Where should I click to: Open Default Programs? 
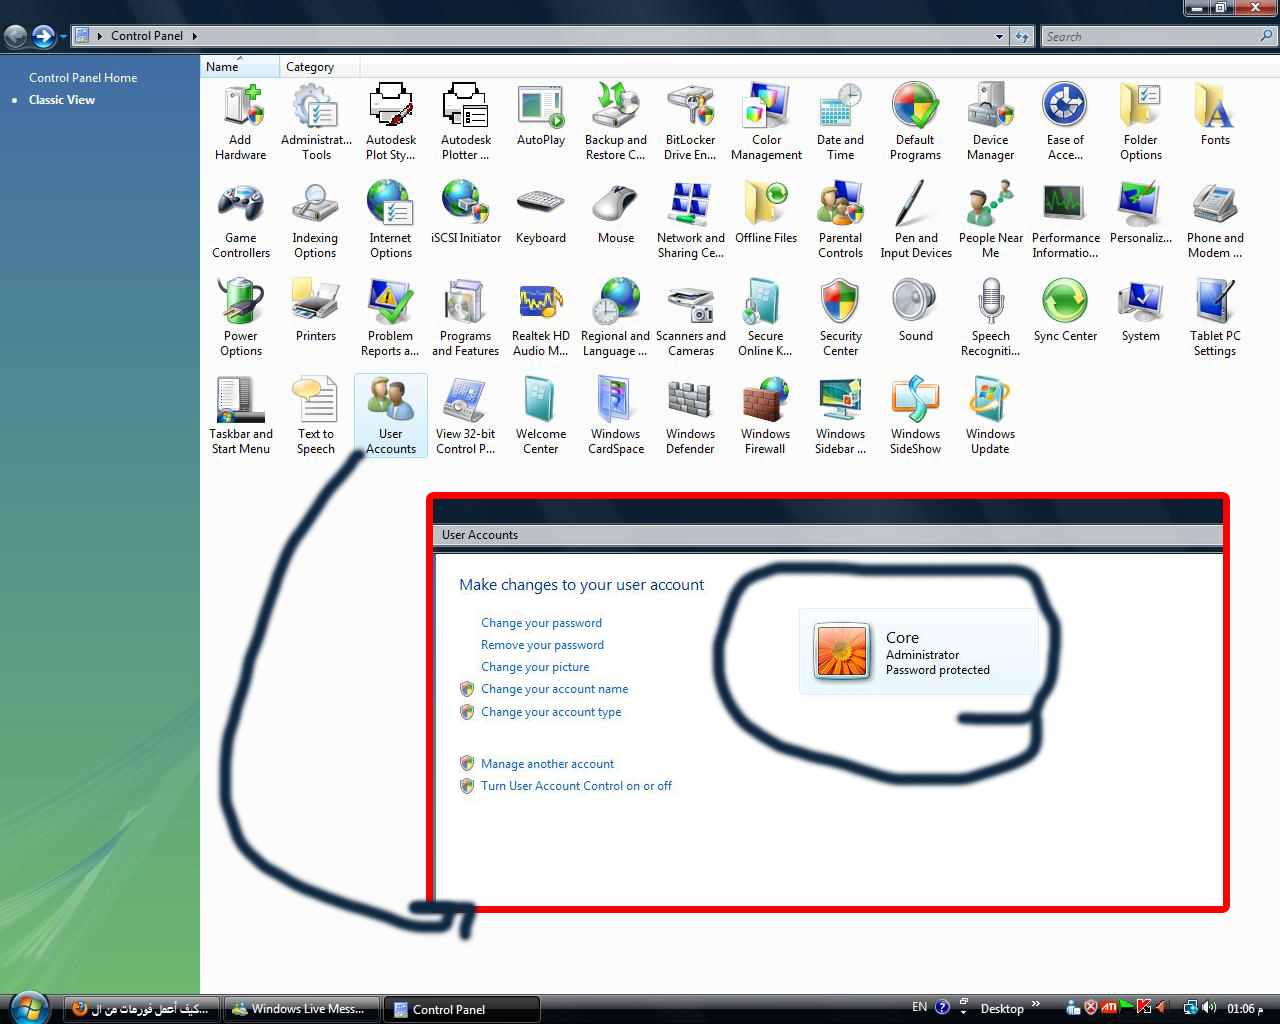[x=915, y=122]
